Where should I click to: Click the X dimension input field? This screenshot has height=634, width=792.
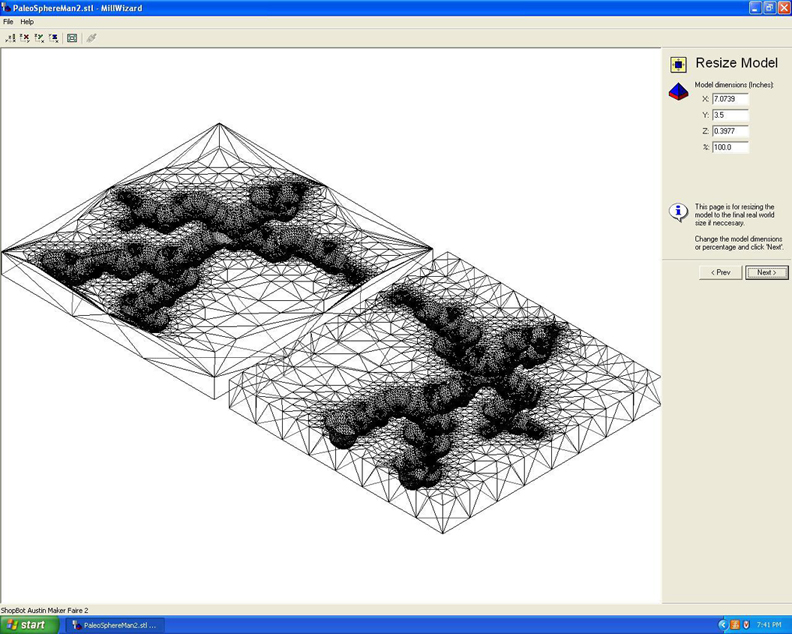729,99
